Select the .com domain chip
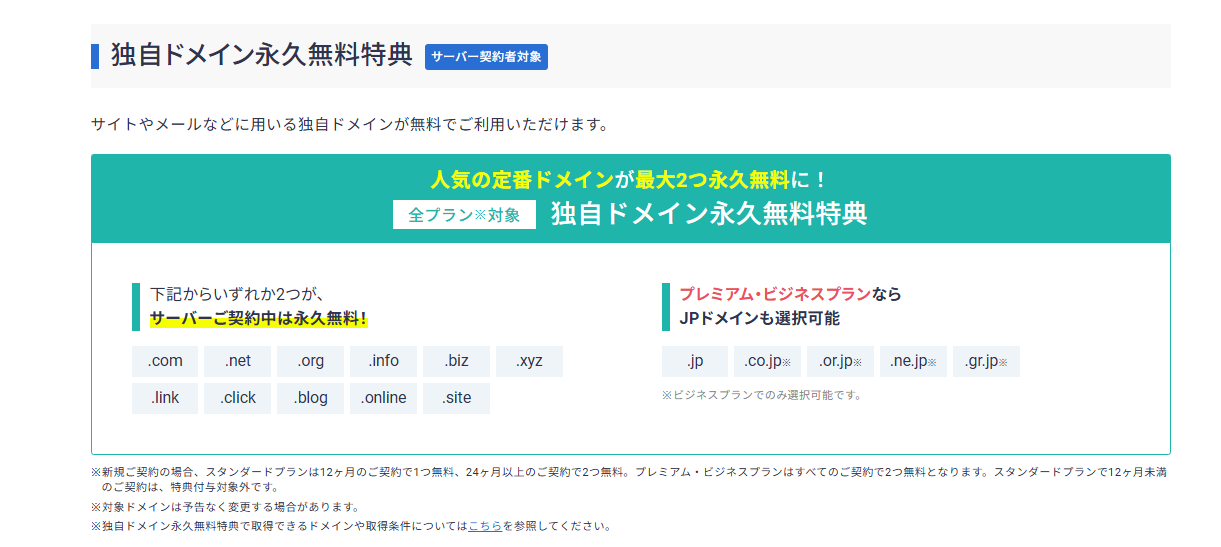Screen dimensions: 1221x547 165,361
